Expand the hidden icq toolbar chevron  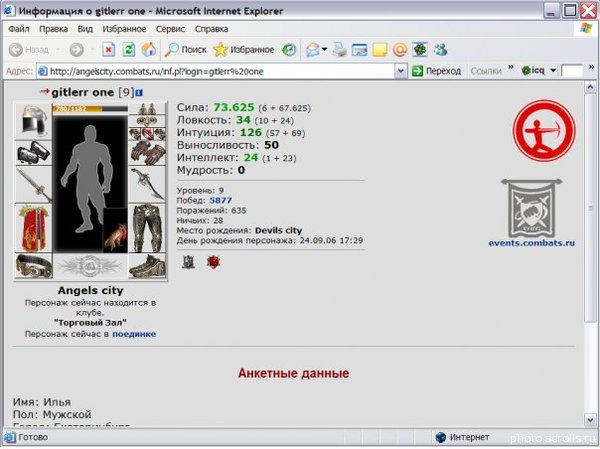click(592, 68)
